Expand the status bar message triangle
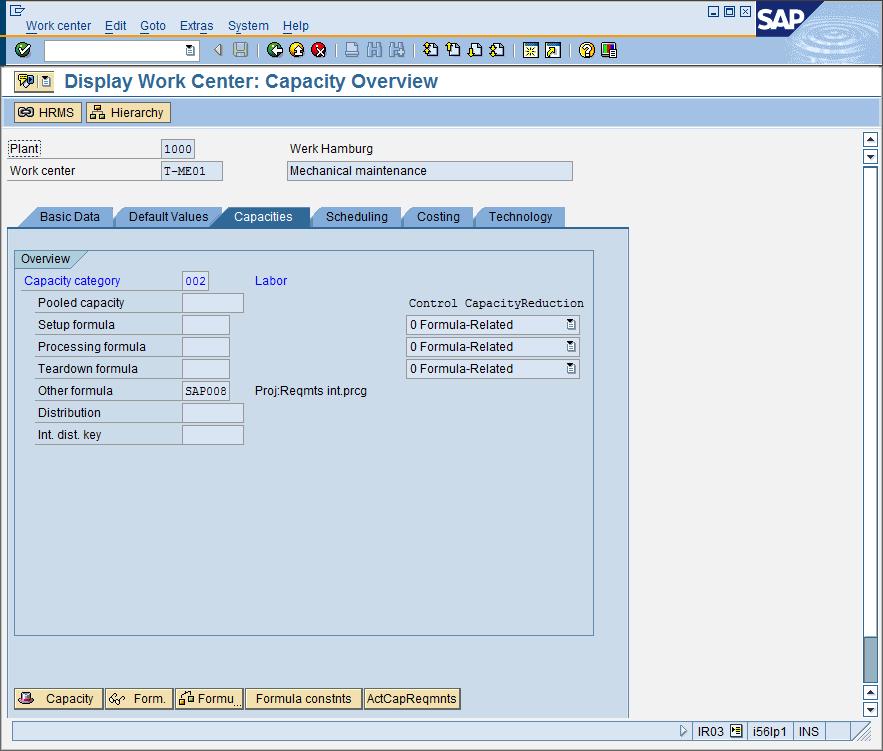Image resolution: width=883 pixels, height=751 pixels. (683, 731)
